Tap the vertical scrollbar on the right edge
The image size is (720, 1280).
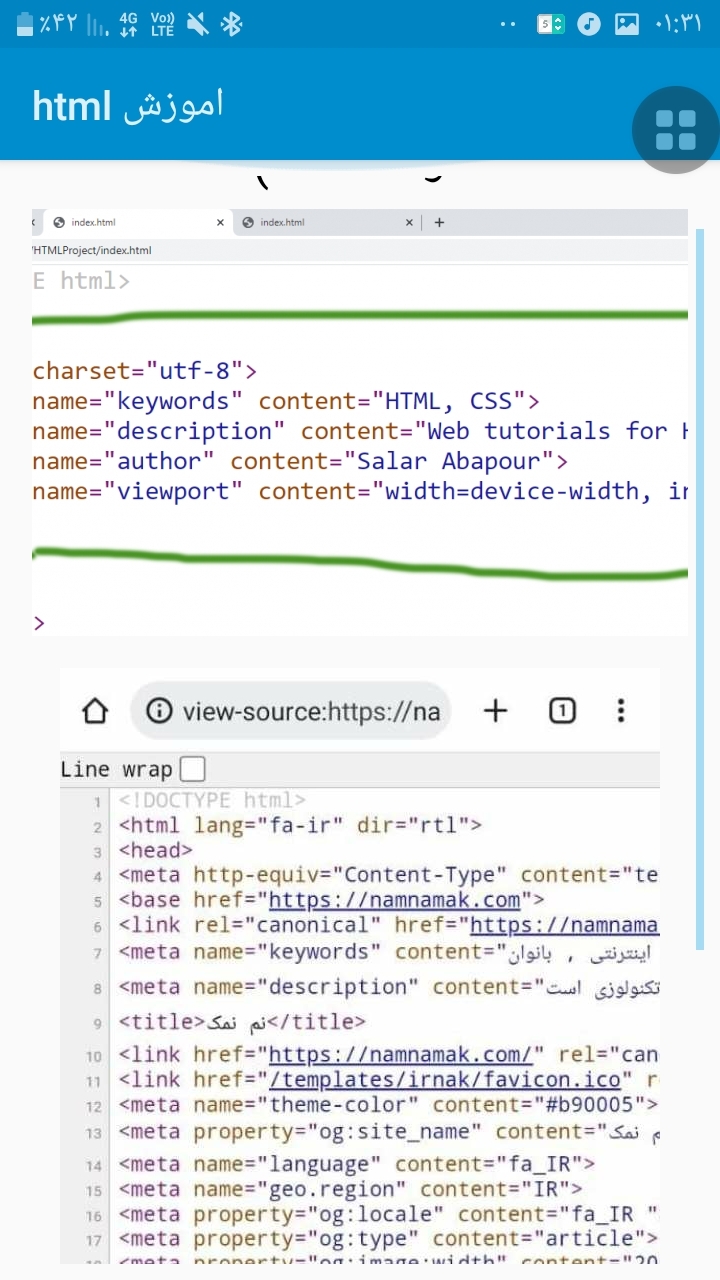click(700, 590)
